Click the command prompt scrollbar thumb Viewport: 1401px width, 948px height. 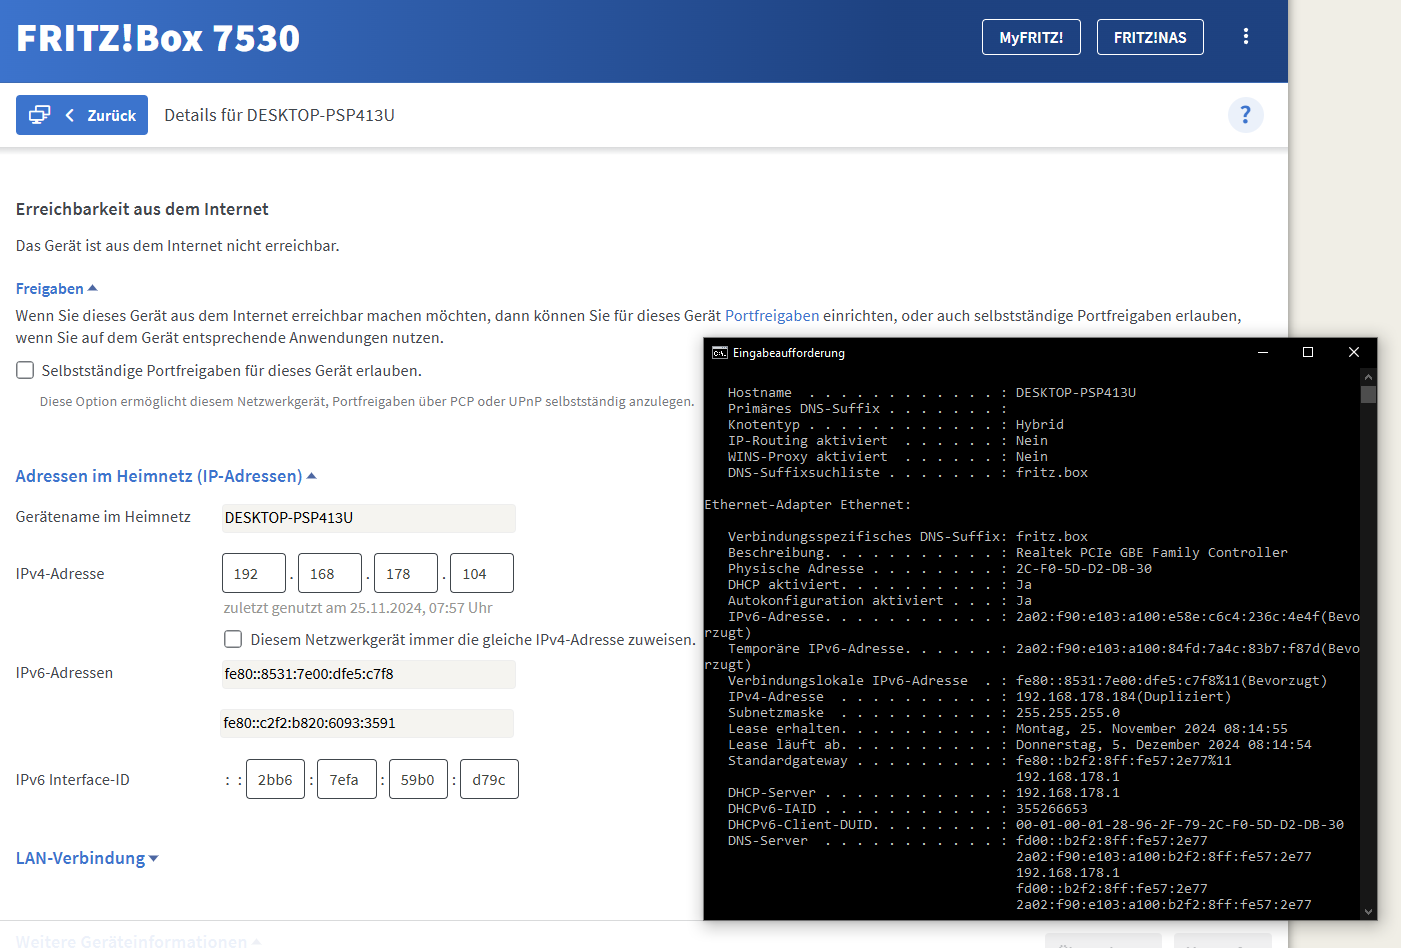pos(1368,394)
